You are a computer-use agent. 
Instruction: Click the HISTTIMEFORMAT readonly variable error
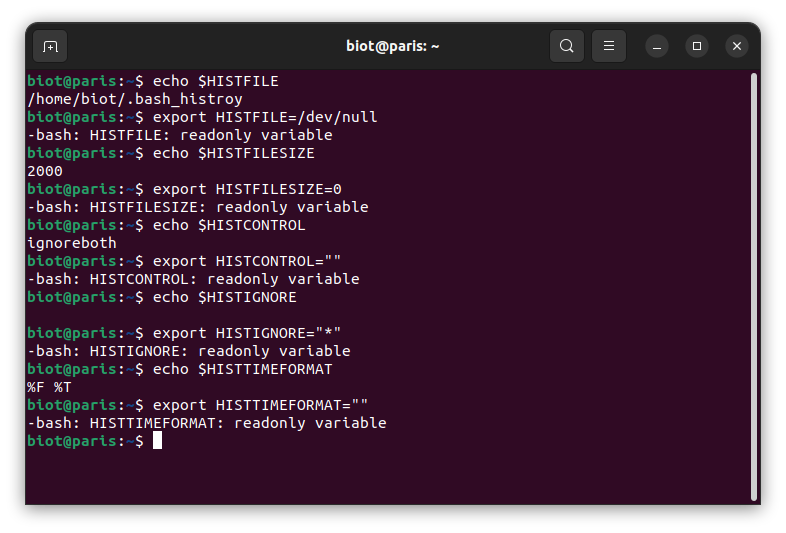207,423
